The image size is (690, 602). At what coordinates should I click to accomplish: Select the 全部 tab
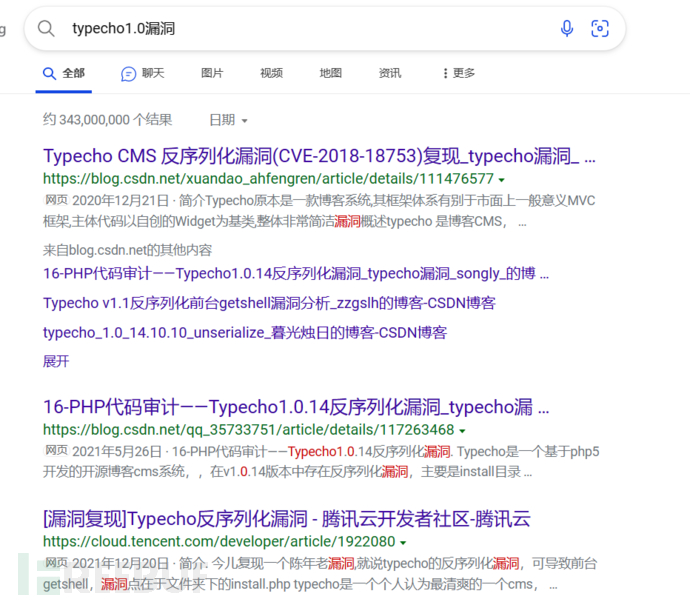64,73
